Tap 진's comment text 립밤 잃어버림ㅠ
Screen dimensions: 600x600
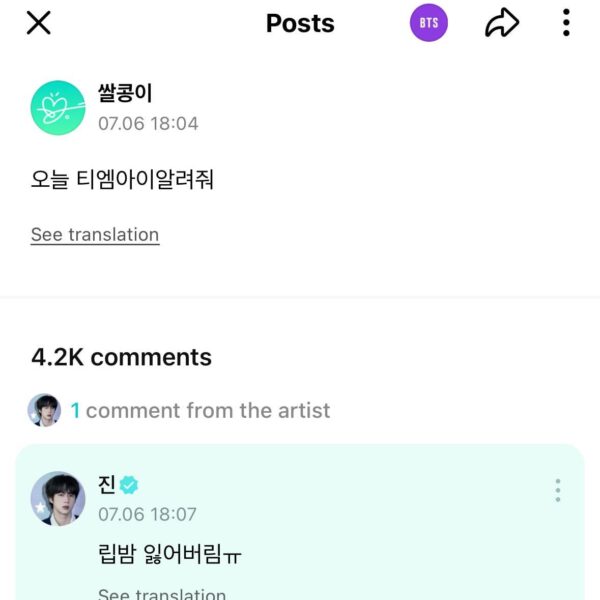(170, 554)
